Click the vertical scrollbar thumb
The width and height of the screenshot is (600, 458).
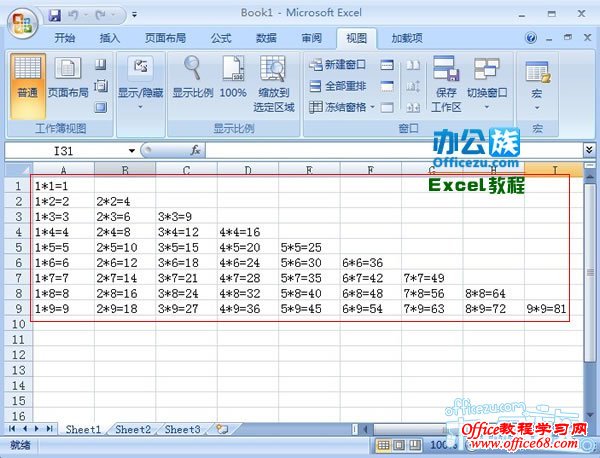590,272
